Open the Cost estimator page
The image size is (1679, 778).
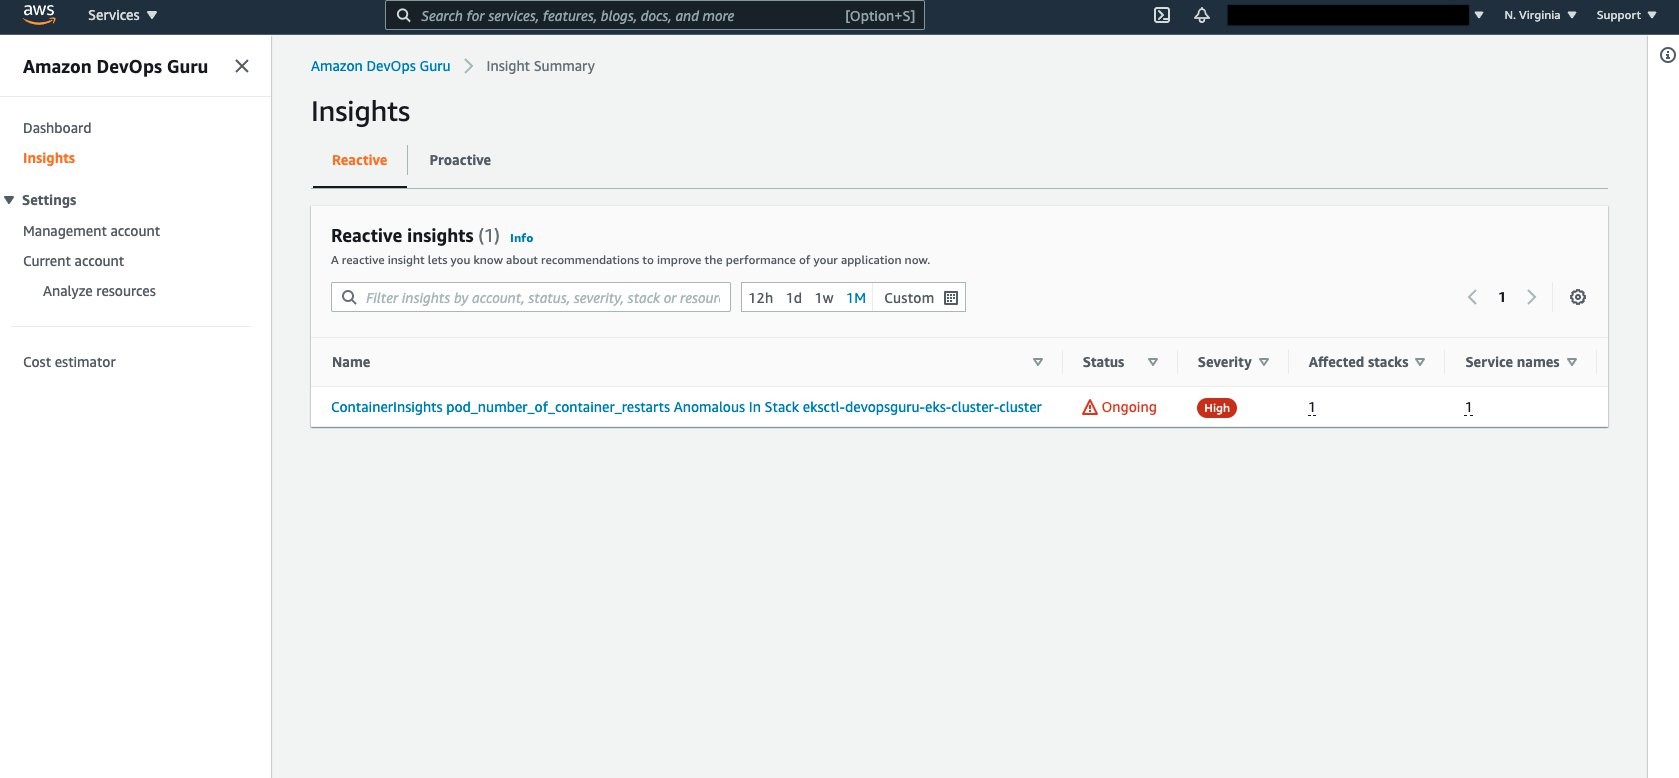(x=69, y=362)
